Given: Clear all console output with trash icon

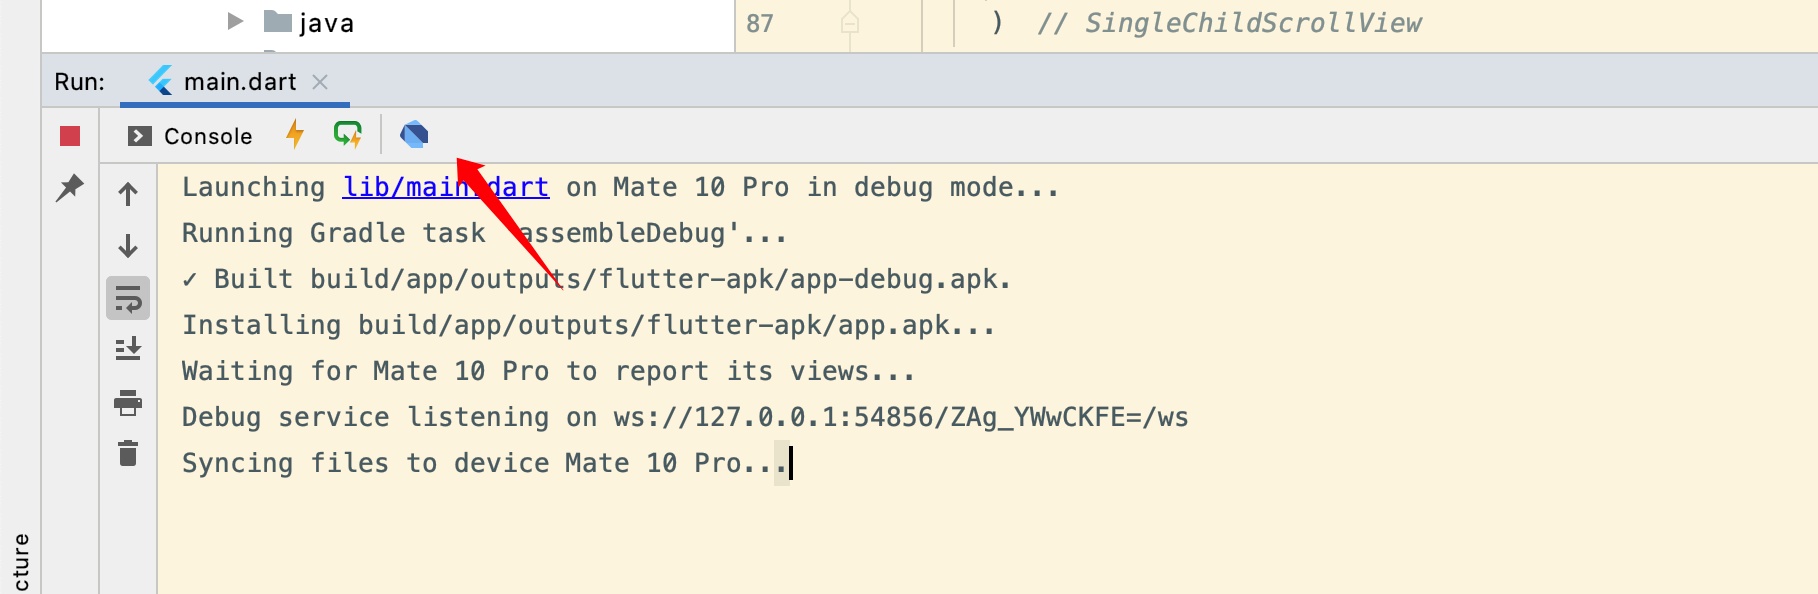Looking at the screenshot, I should 128,454.
